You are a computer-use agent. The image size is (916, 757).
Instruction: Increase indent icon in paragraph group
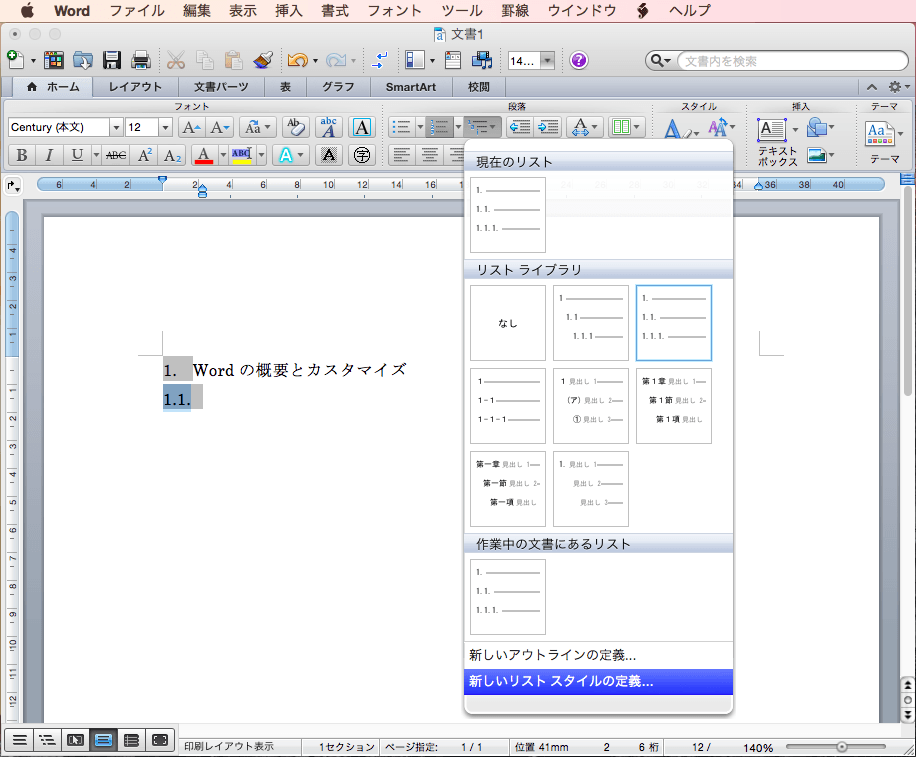tap(548, 127)
